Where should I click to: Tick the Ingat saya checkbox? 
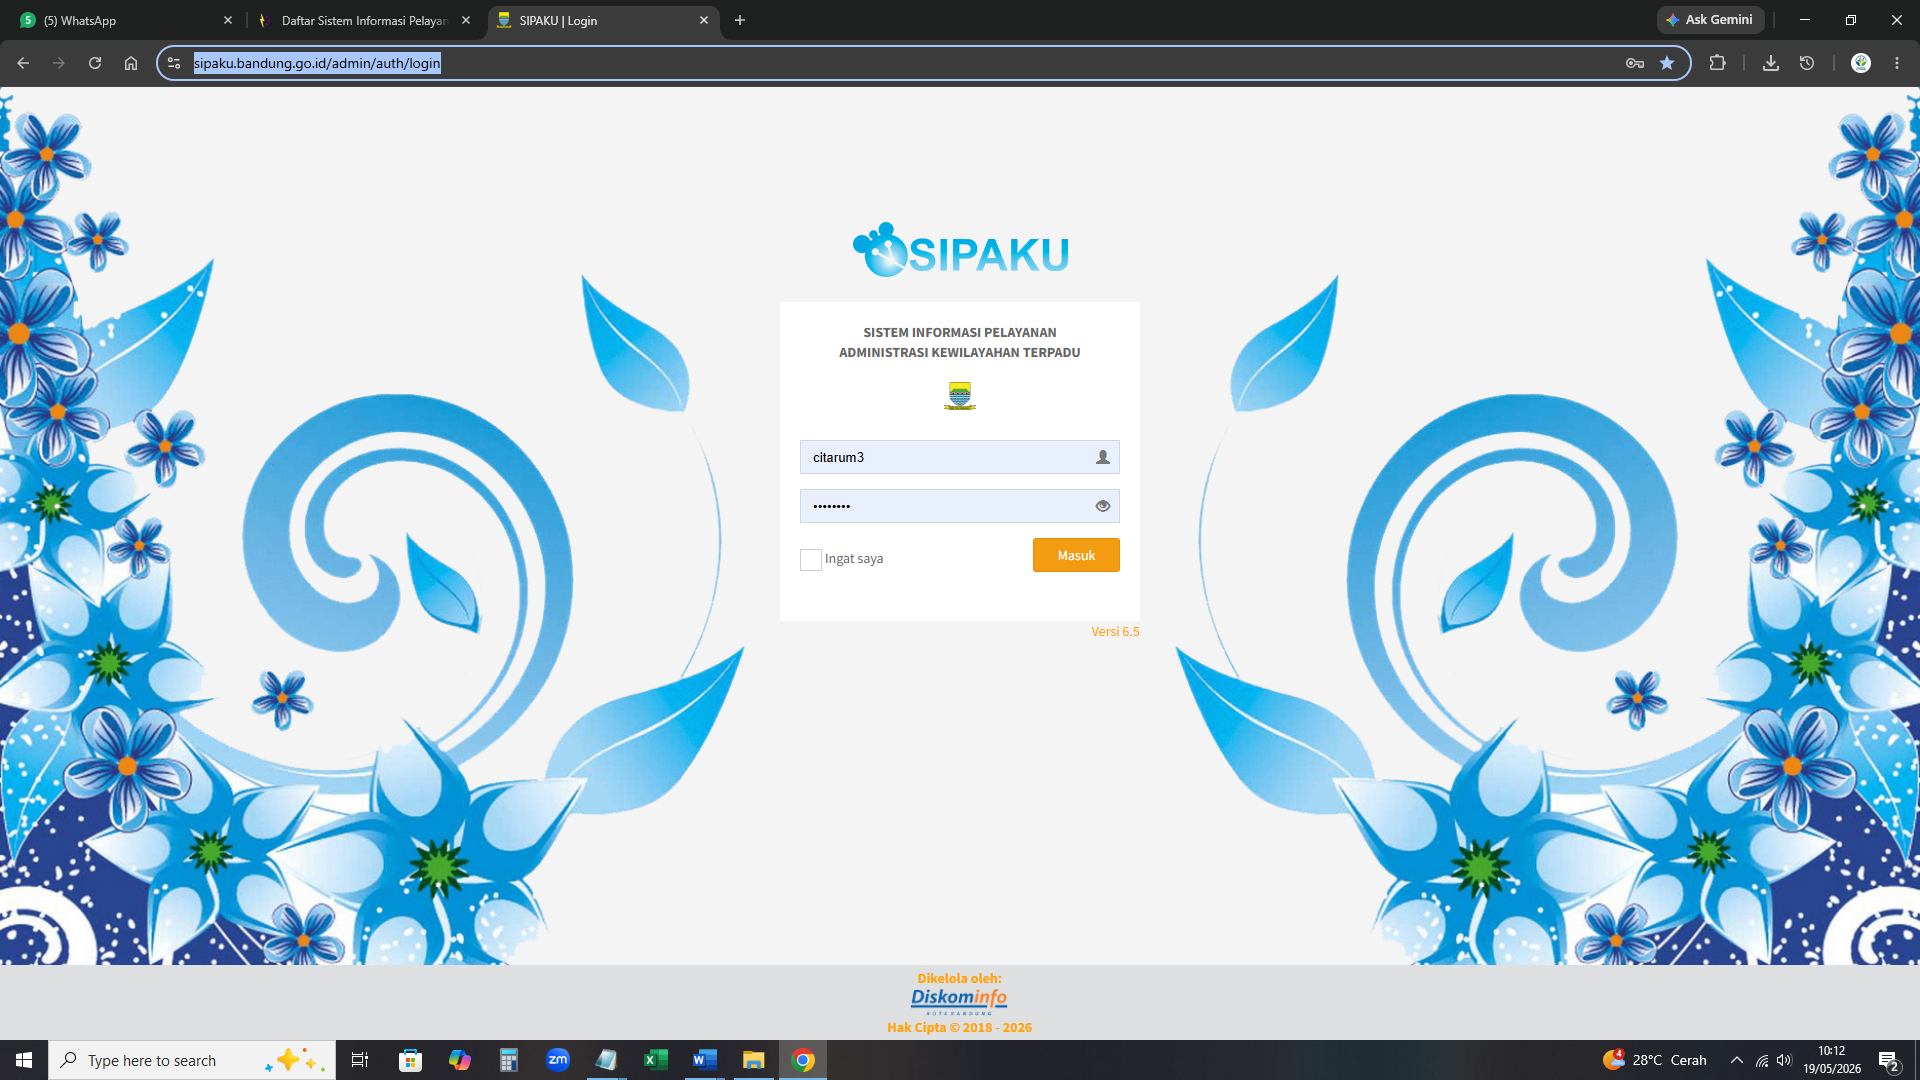click(811, 559)
